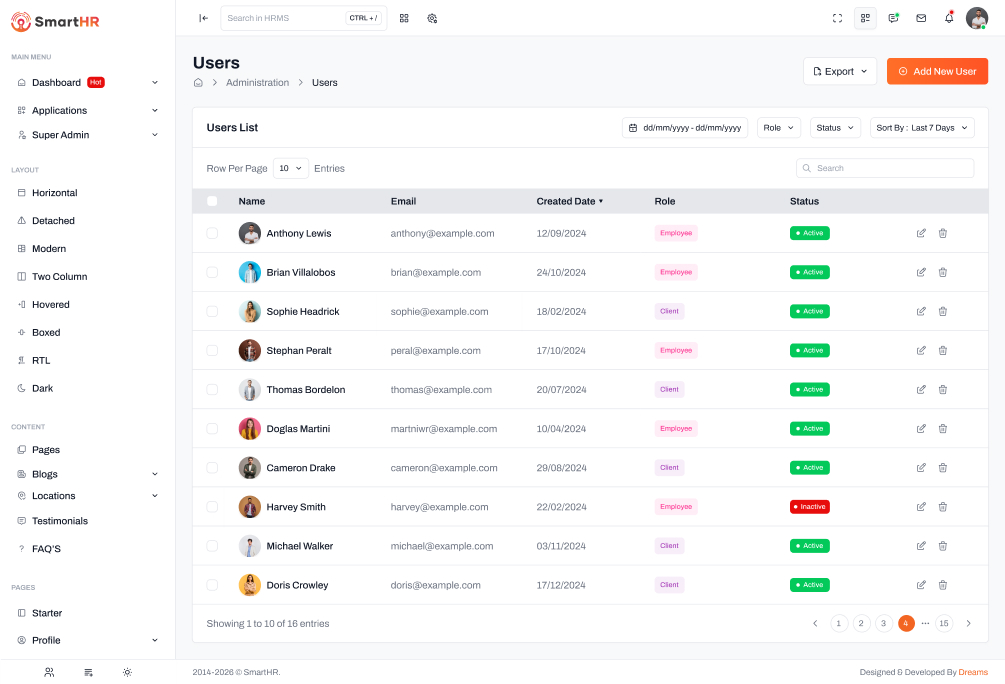Toggle fullscreen mode icon in header

pos(838,18)
